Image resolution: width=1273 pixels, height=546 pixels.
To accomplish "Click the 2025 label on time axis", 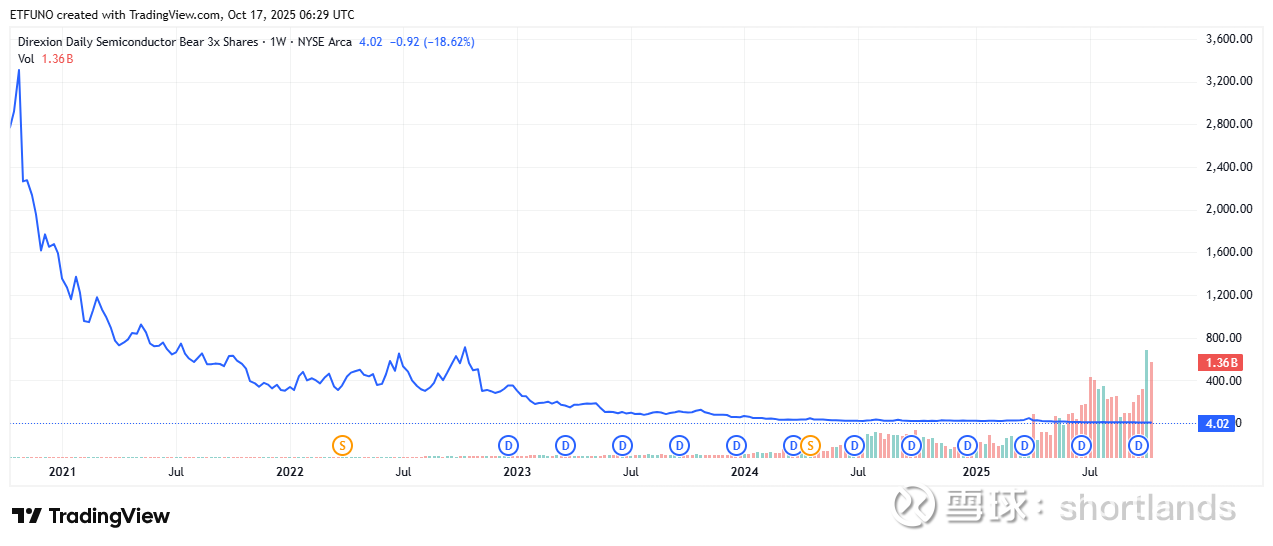I will coord(976,470).
